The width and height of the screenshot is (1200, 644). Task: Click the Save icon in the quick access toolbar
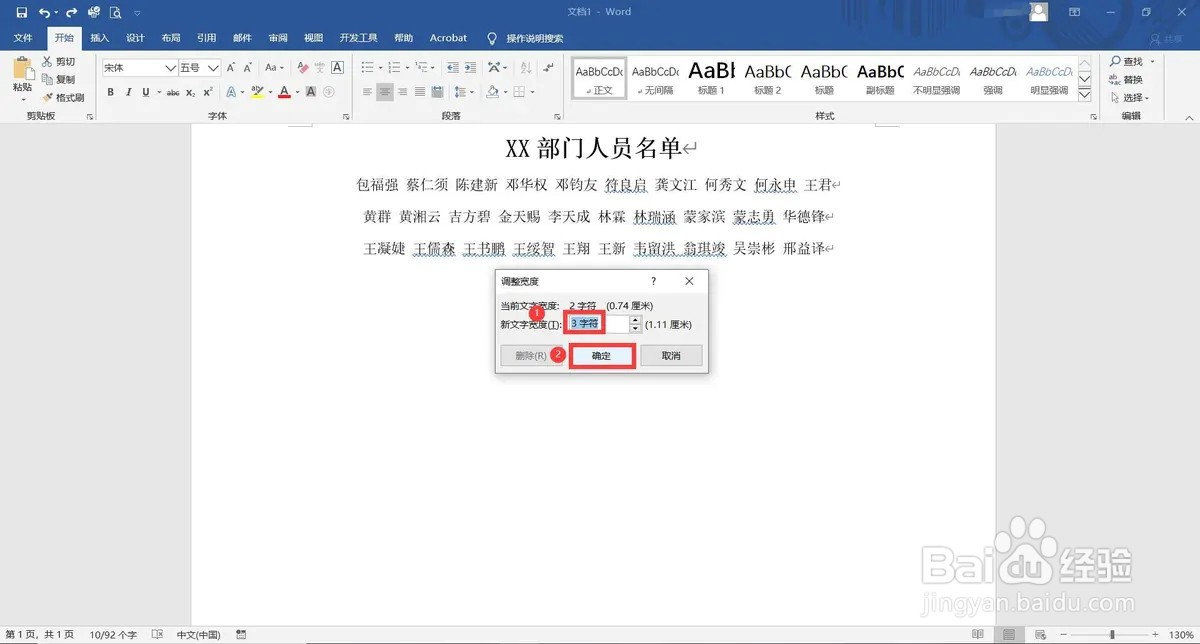(x=21, y=13)
